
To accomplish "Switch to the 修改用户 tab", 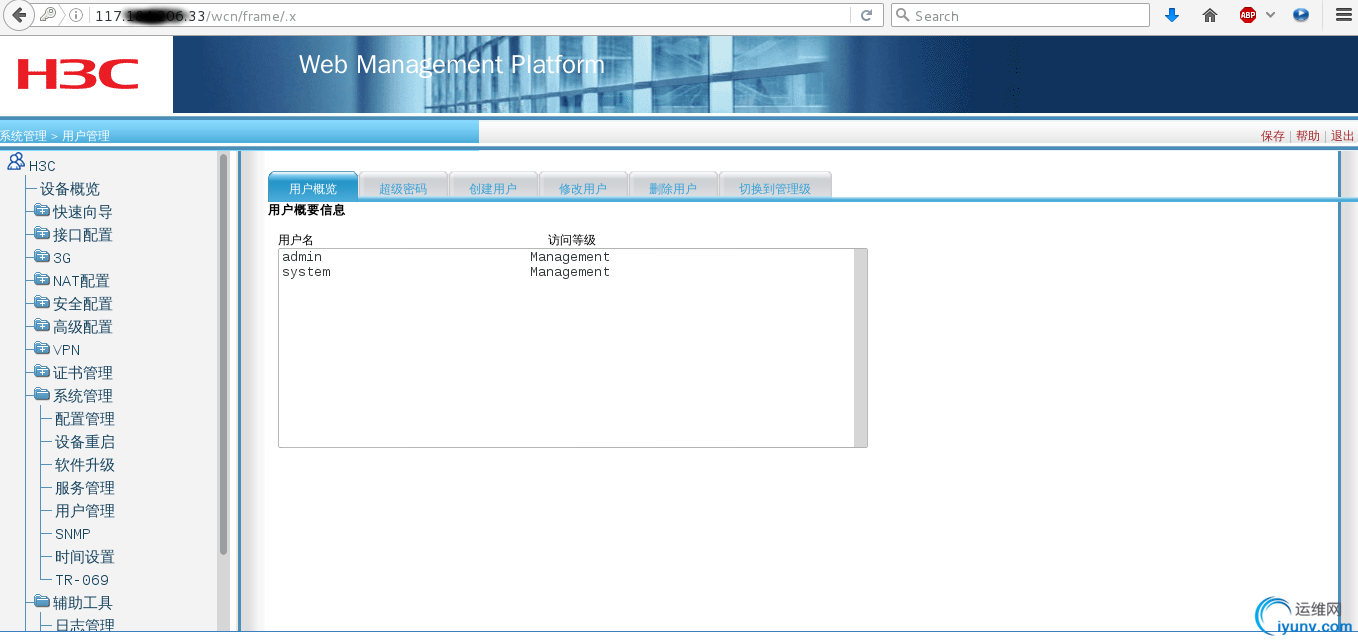I will 583,188.
